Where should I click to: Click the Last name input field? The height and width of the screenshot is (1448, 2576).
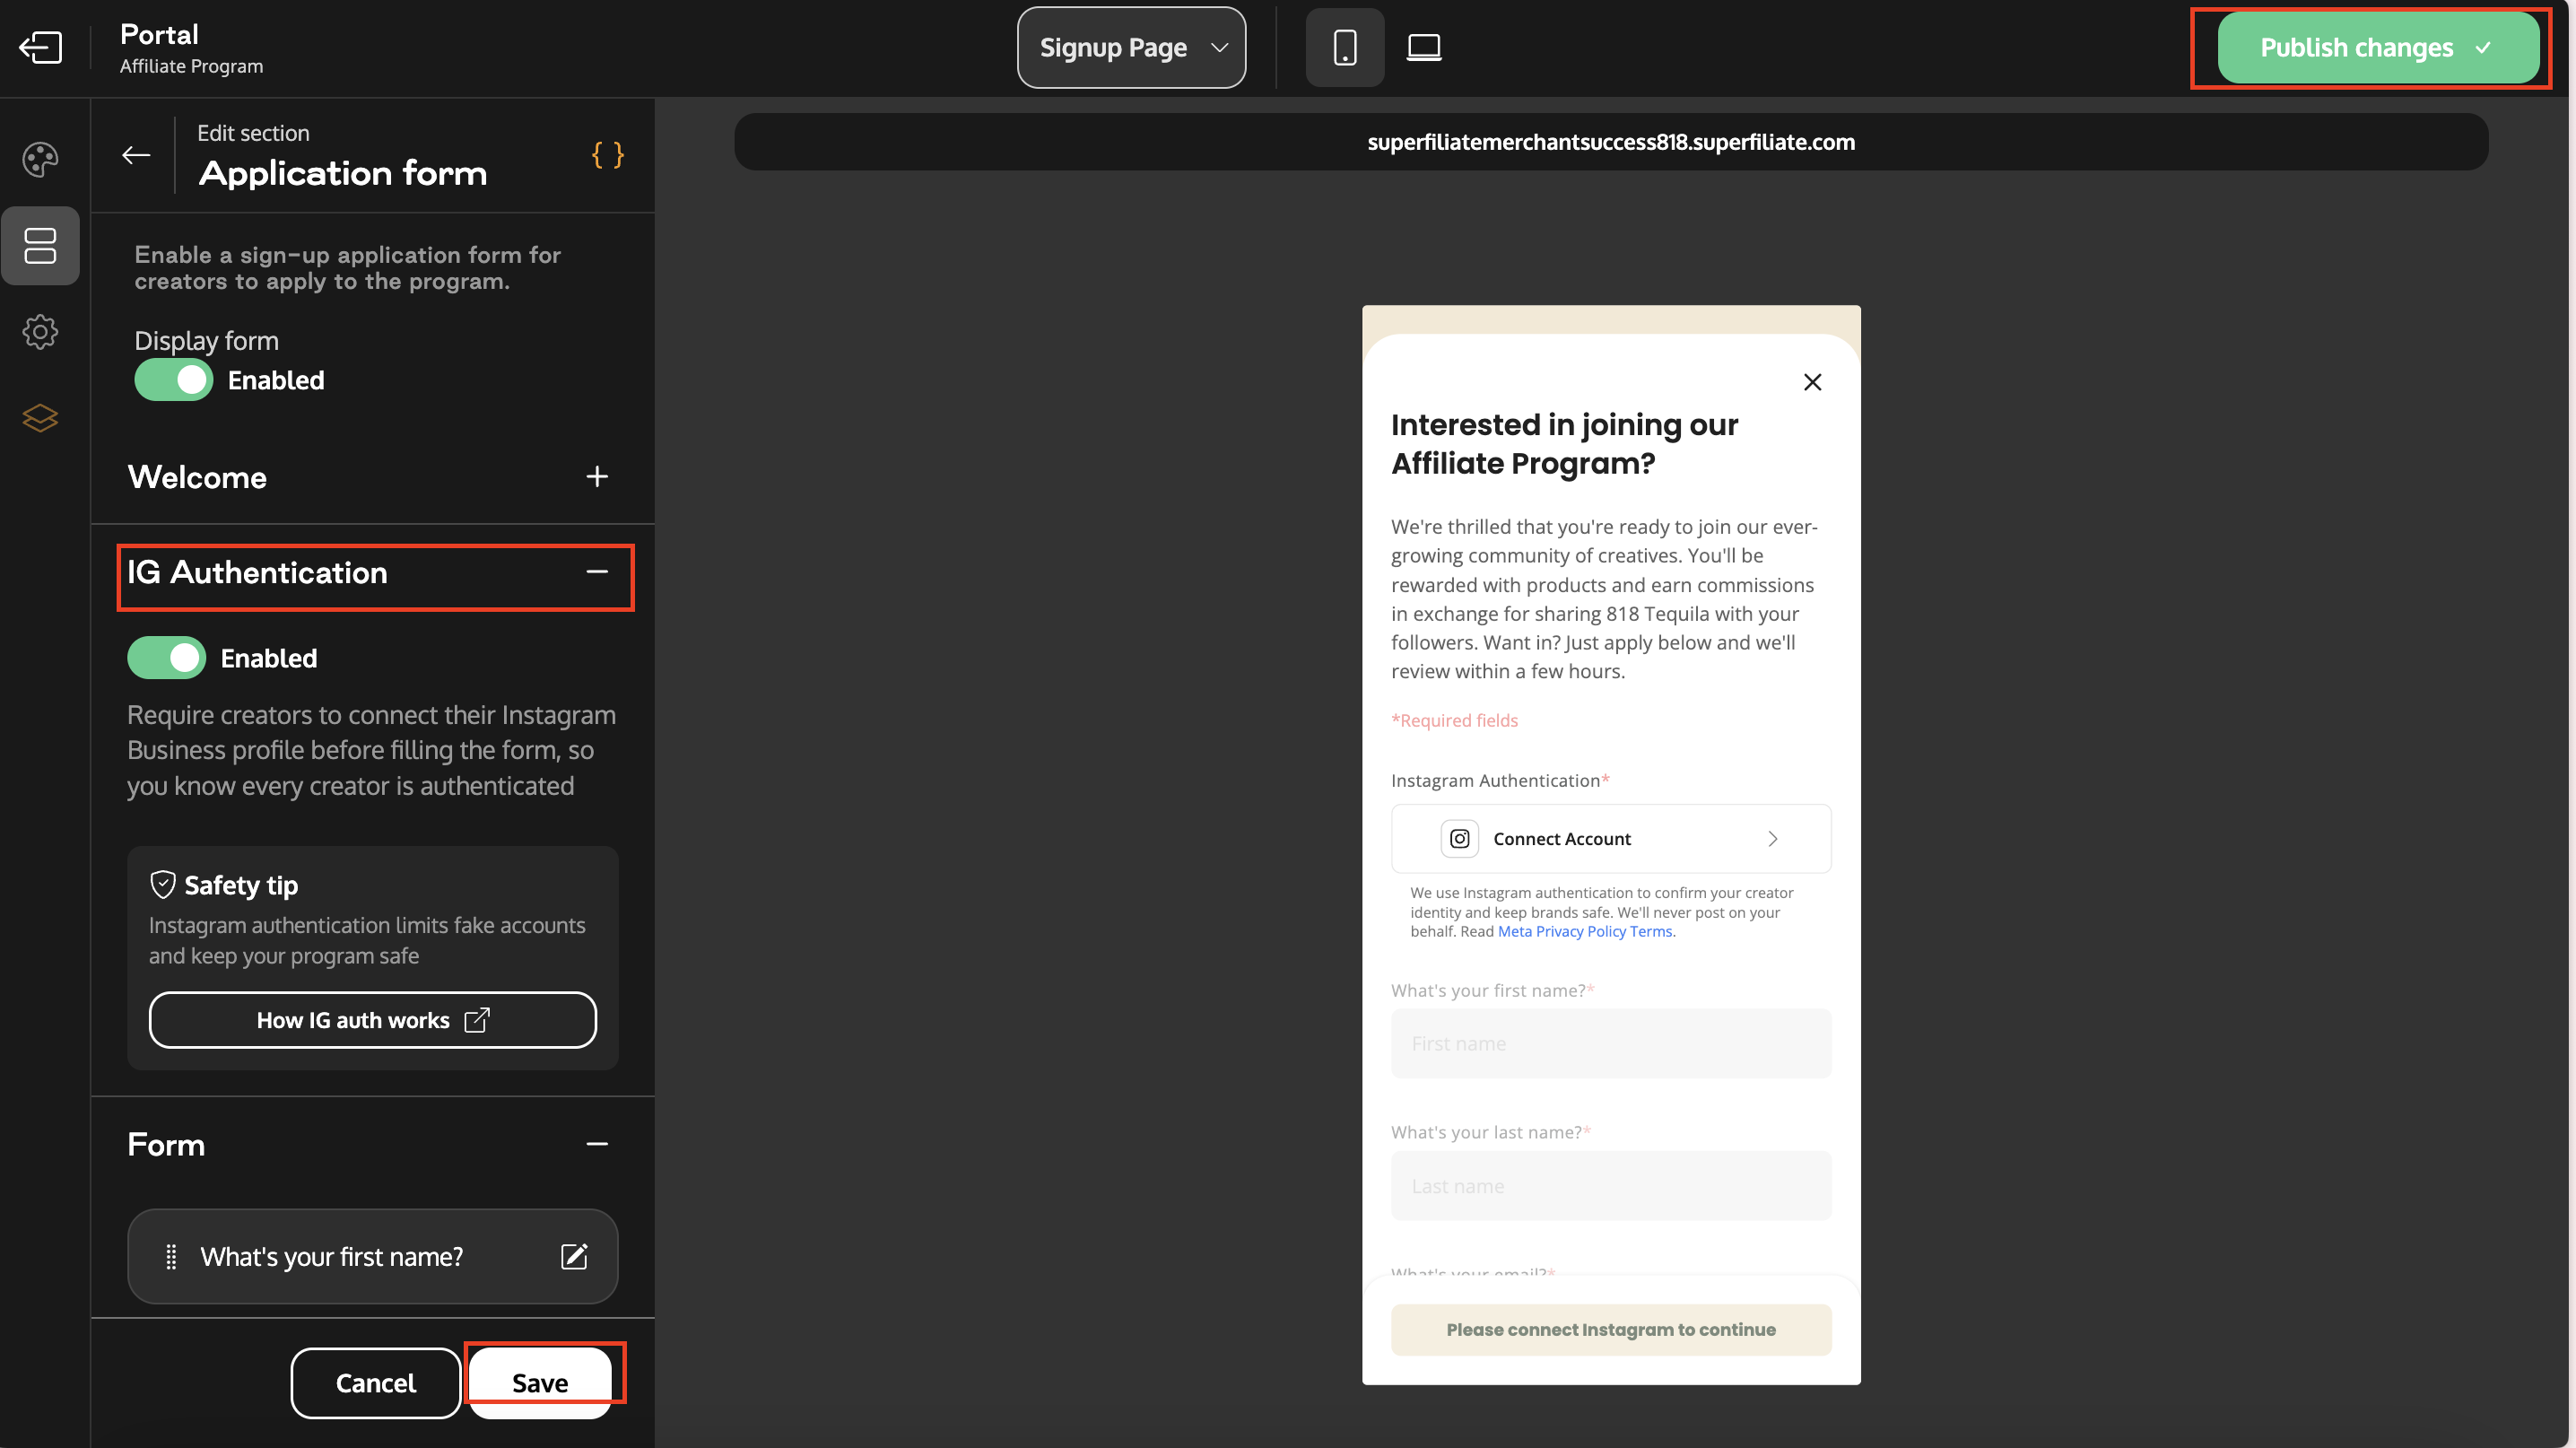1611,1186
